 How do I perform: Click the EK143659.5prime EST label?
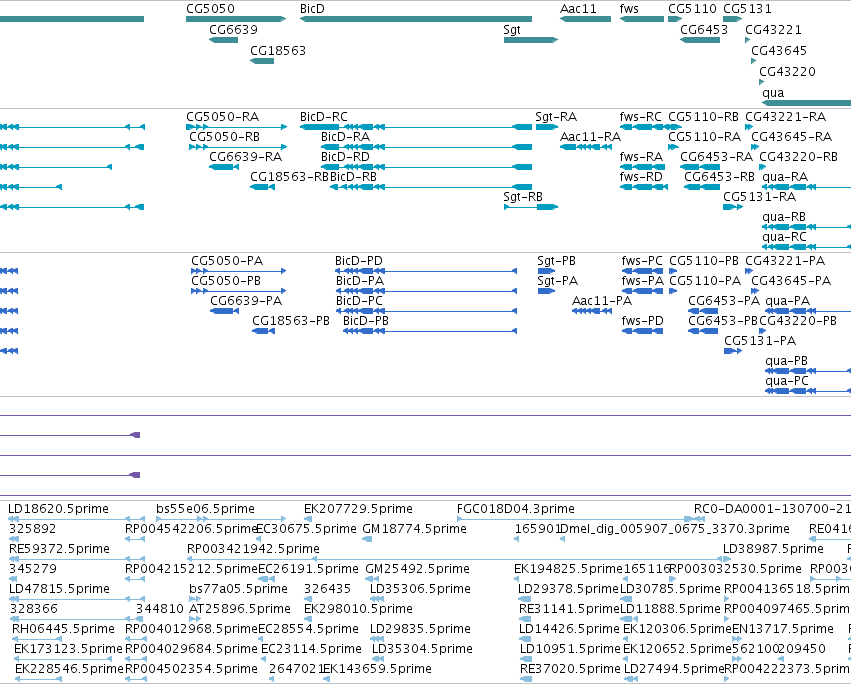378,669
